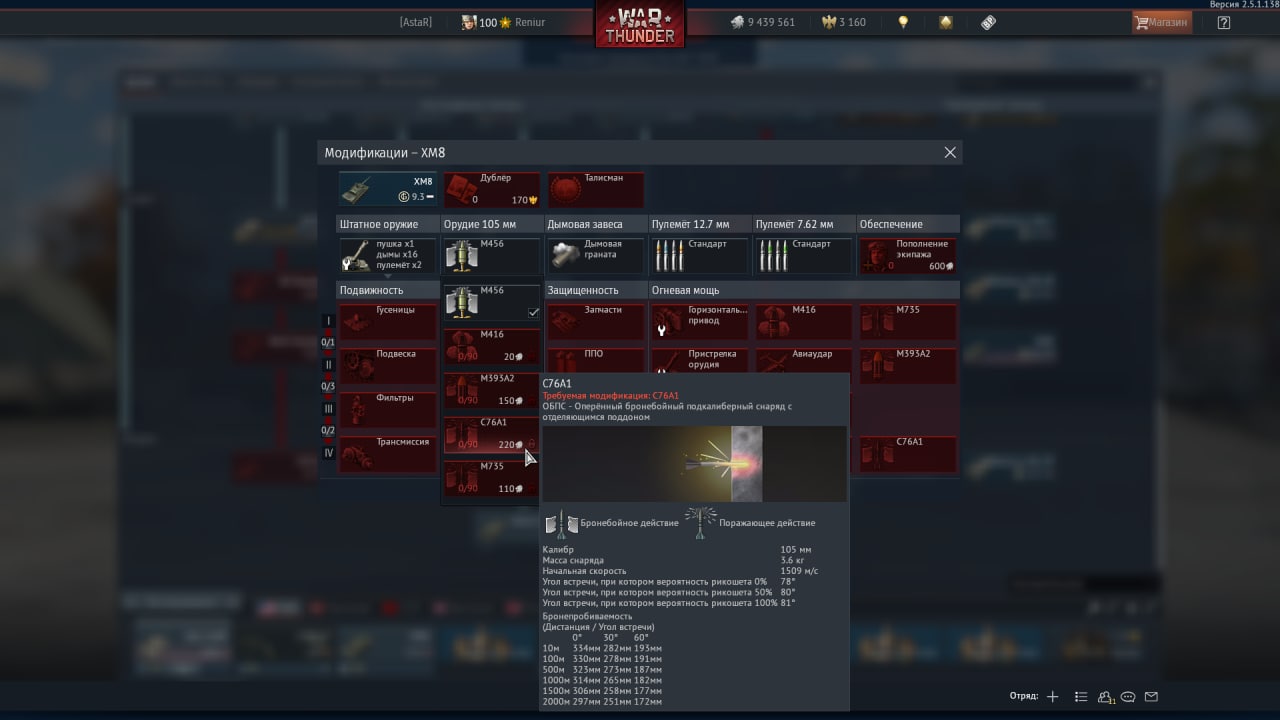This screenshot has width=1280, height=720.
Task: Open the mail envelope icon
Action: (x=1151, y=696)
